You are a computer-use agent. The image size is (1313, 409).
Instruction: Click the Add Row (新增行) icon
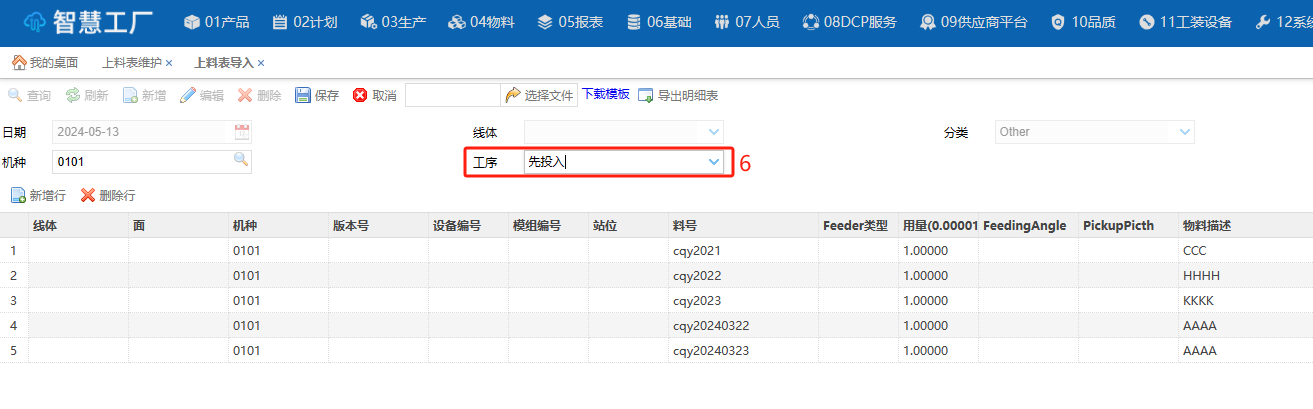(x=18, y=195)
